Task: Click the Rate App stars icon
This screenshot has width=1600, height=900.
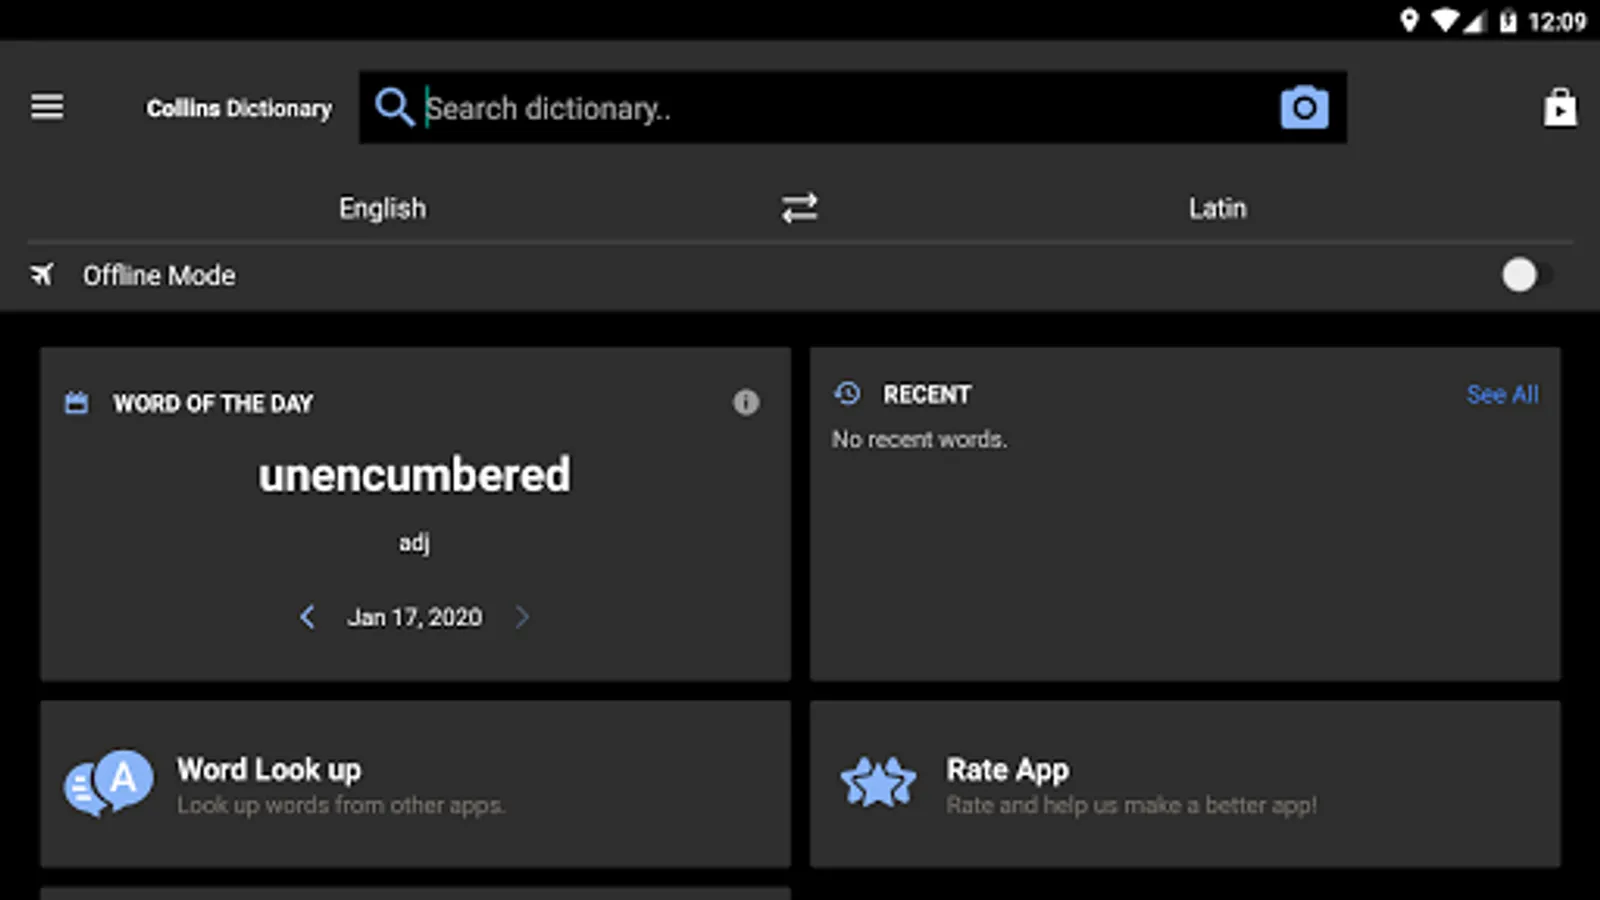Action: point(878,783)
